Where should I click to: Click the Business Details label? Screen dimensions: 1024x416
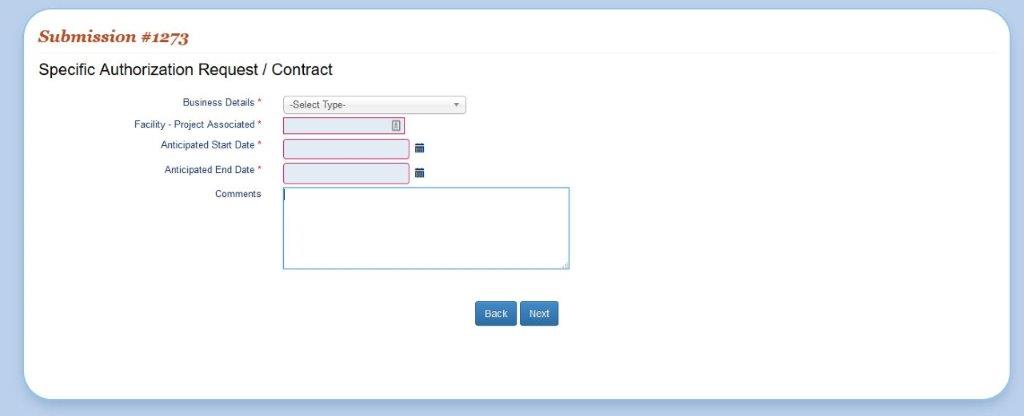[x=218, y=102]
